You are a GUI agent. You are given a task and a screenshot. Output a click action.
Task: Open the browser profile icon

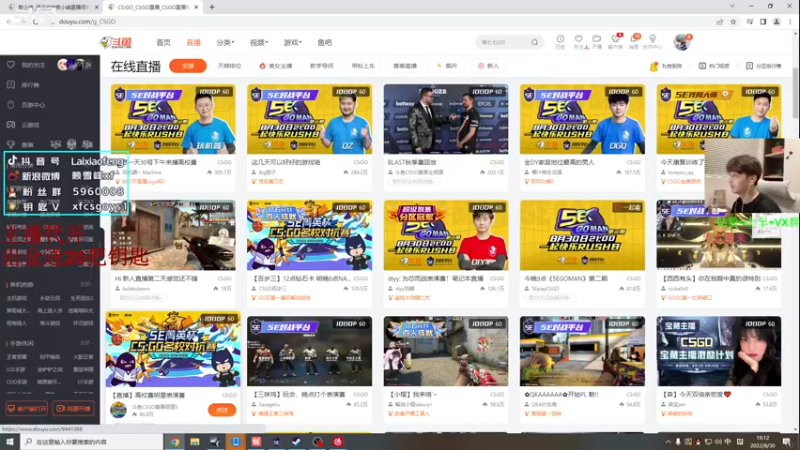click(777, 21)
